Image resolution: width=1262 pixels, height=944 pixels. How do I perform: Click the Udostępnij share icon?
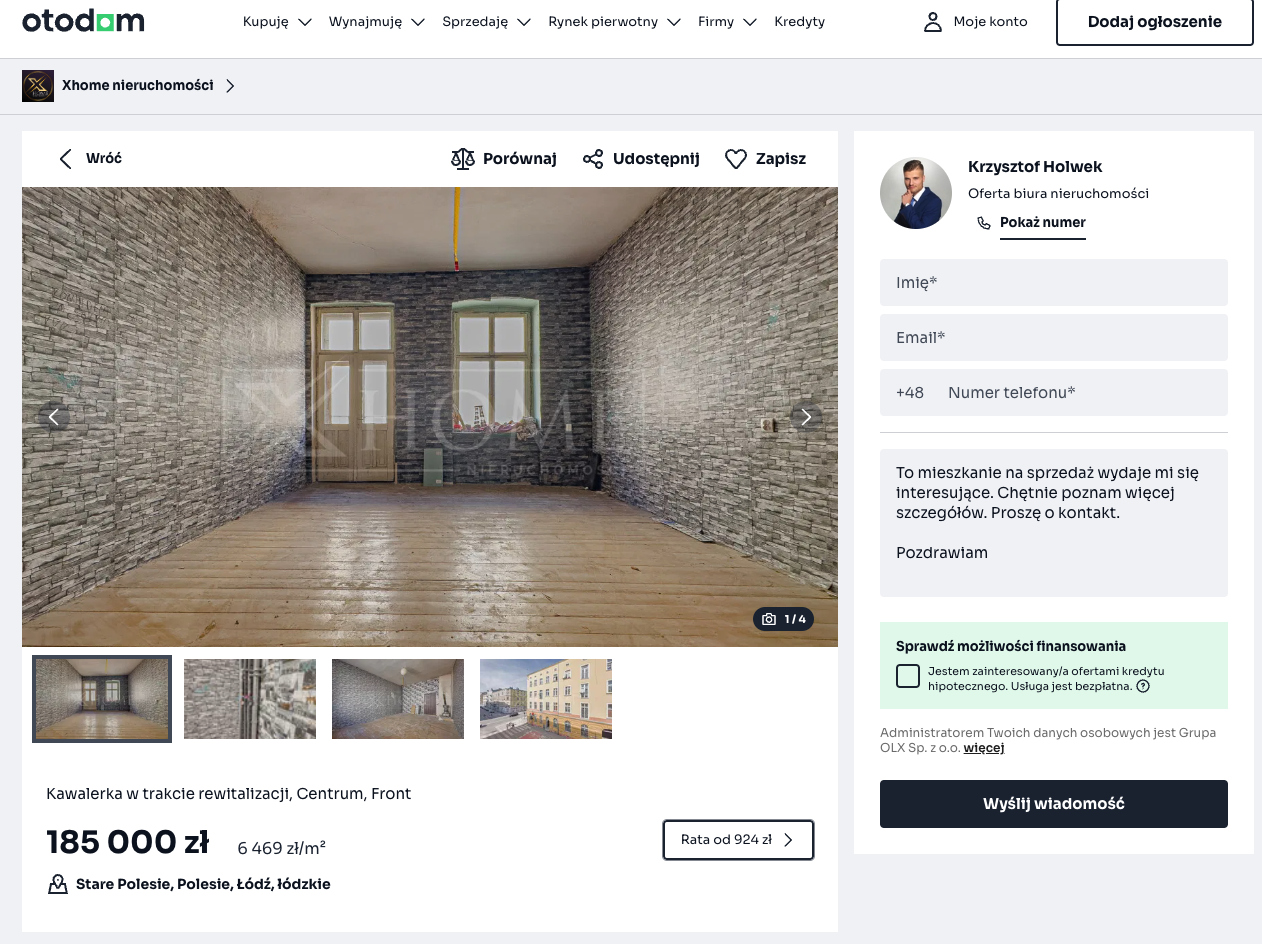tap(593, 159)
